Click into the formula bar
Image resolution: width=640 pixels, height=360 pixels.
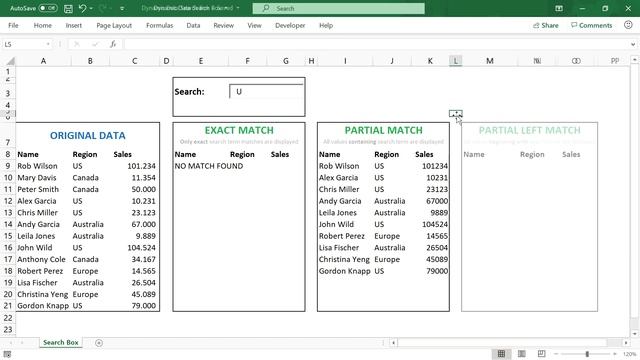coord(376,44)
